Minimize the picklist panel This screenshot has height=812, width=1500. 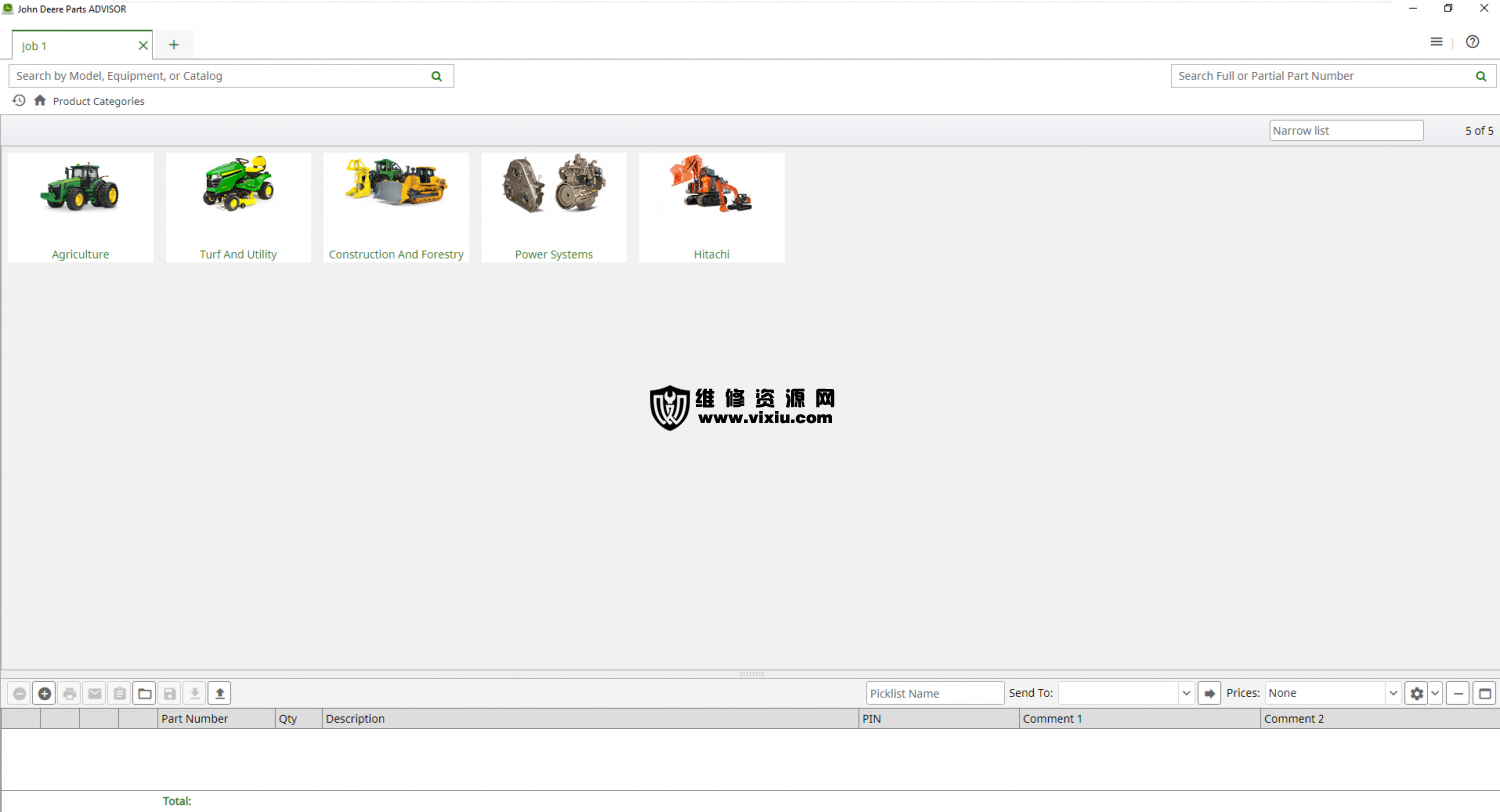(1458, 693)
